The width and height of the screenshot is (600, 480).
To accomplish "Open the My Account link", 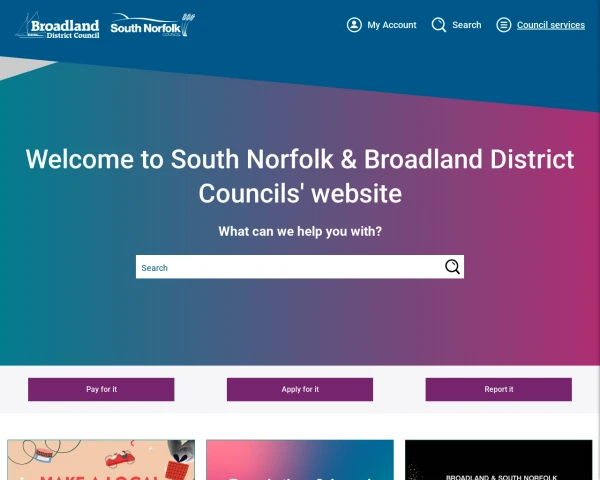I will 392,25.
